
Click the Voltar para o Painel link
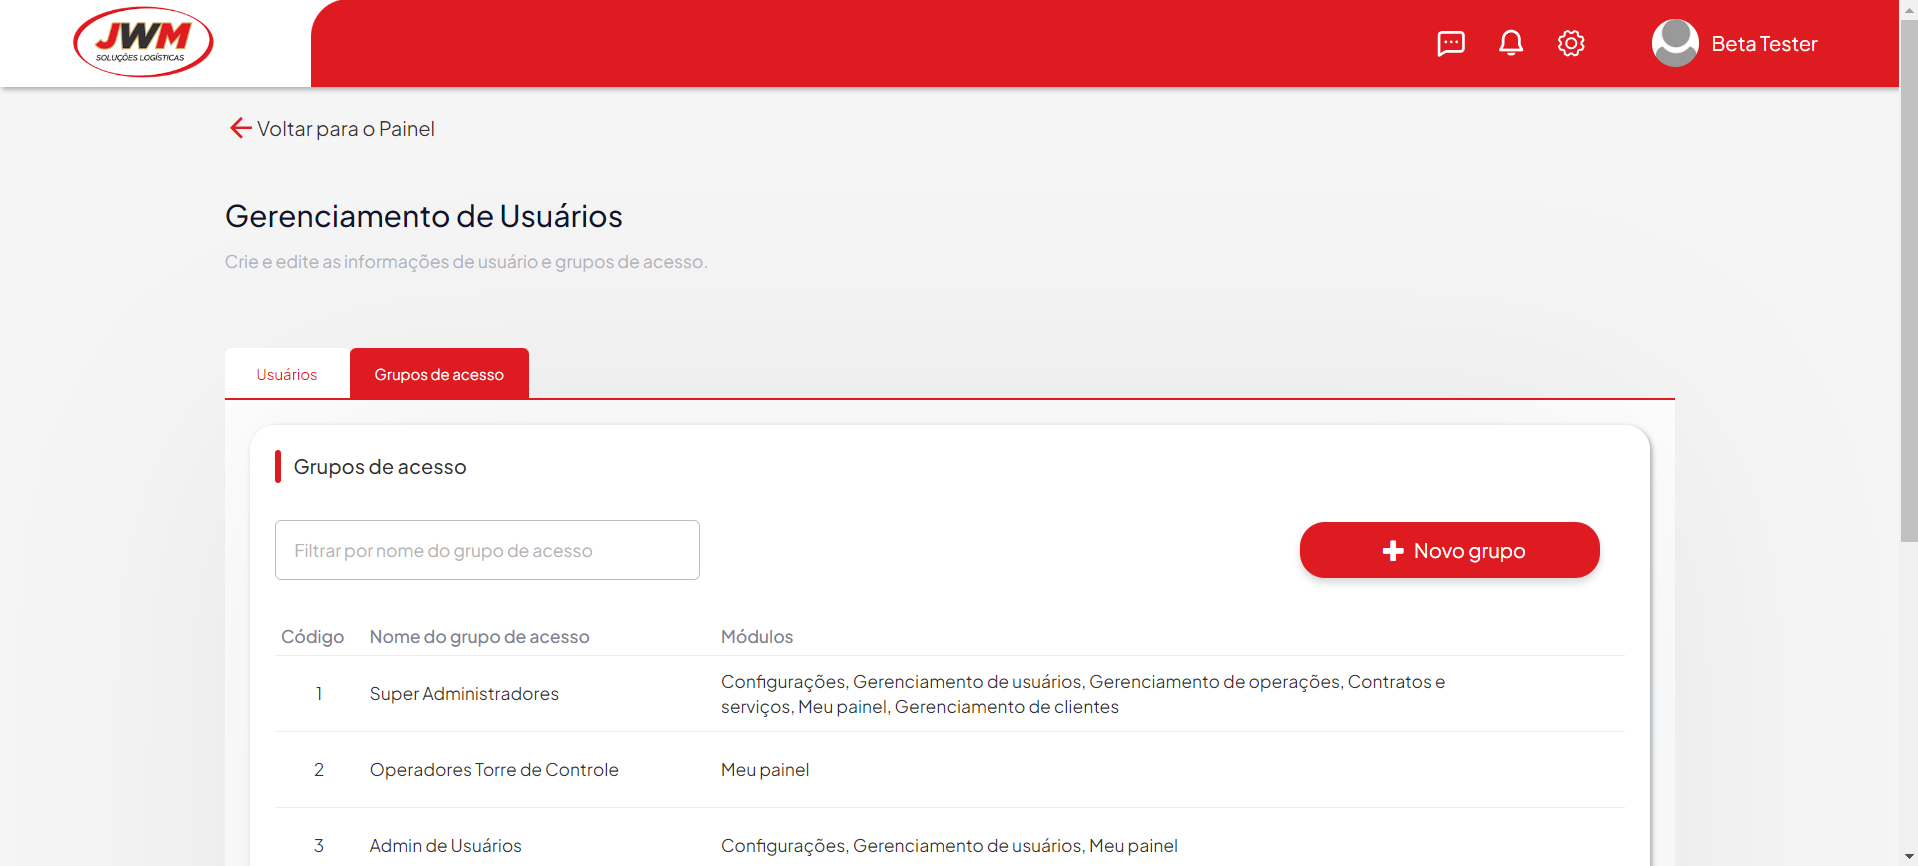pyautogui.click(x=345, y=129)
